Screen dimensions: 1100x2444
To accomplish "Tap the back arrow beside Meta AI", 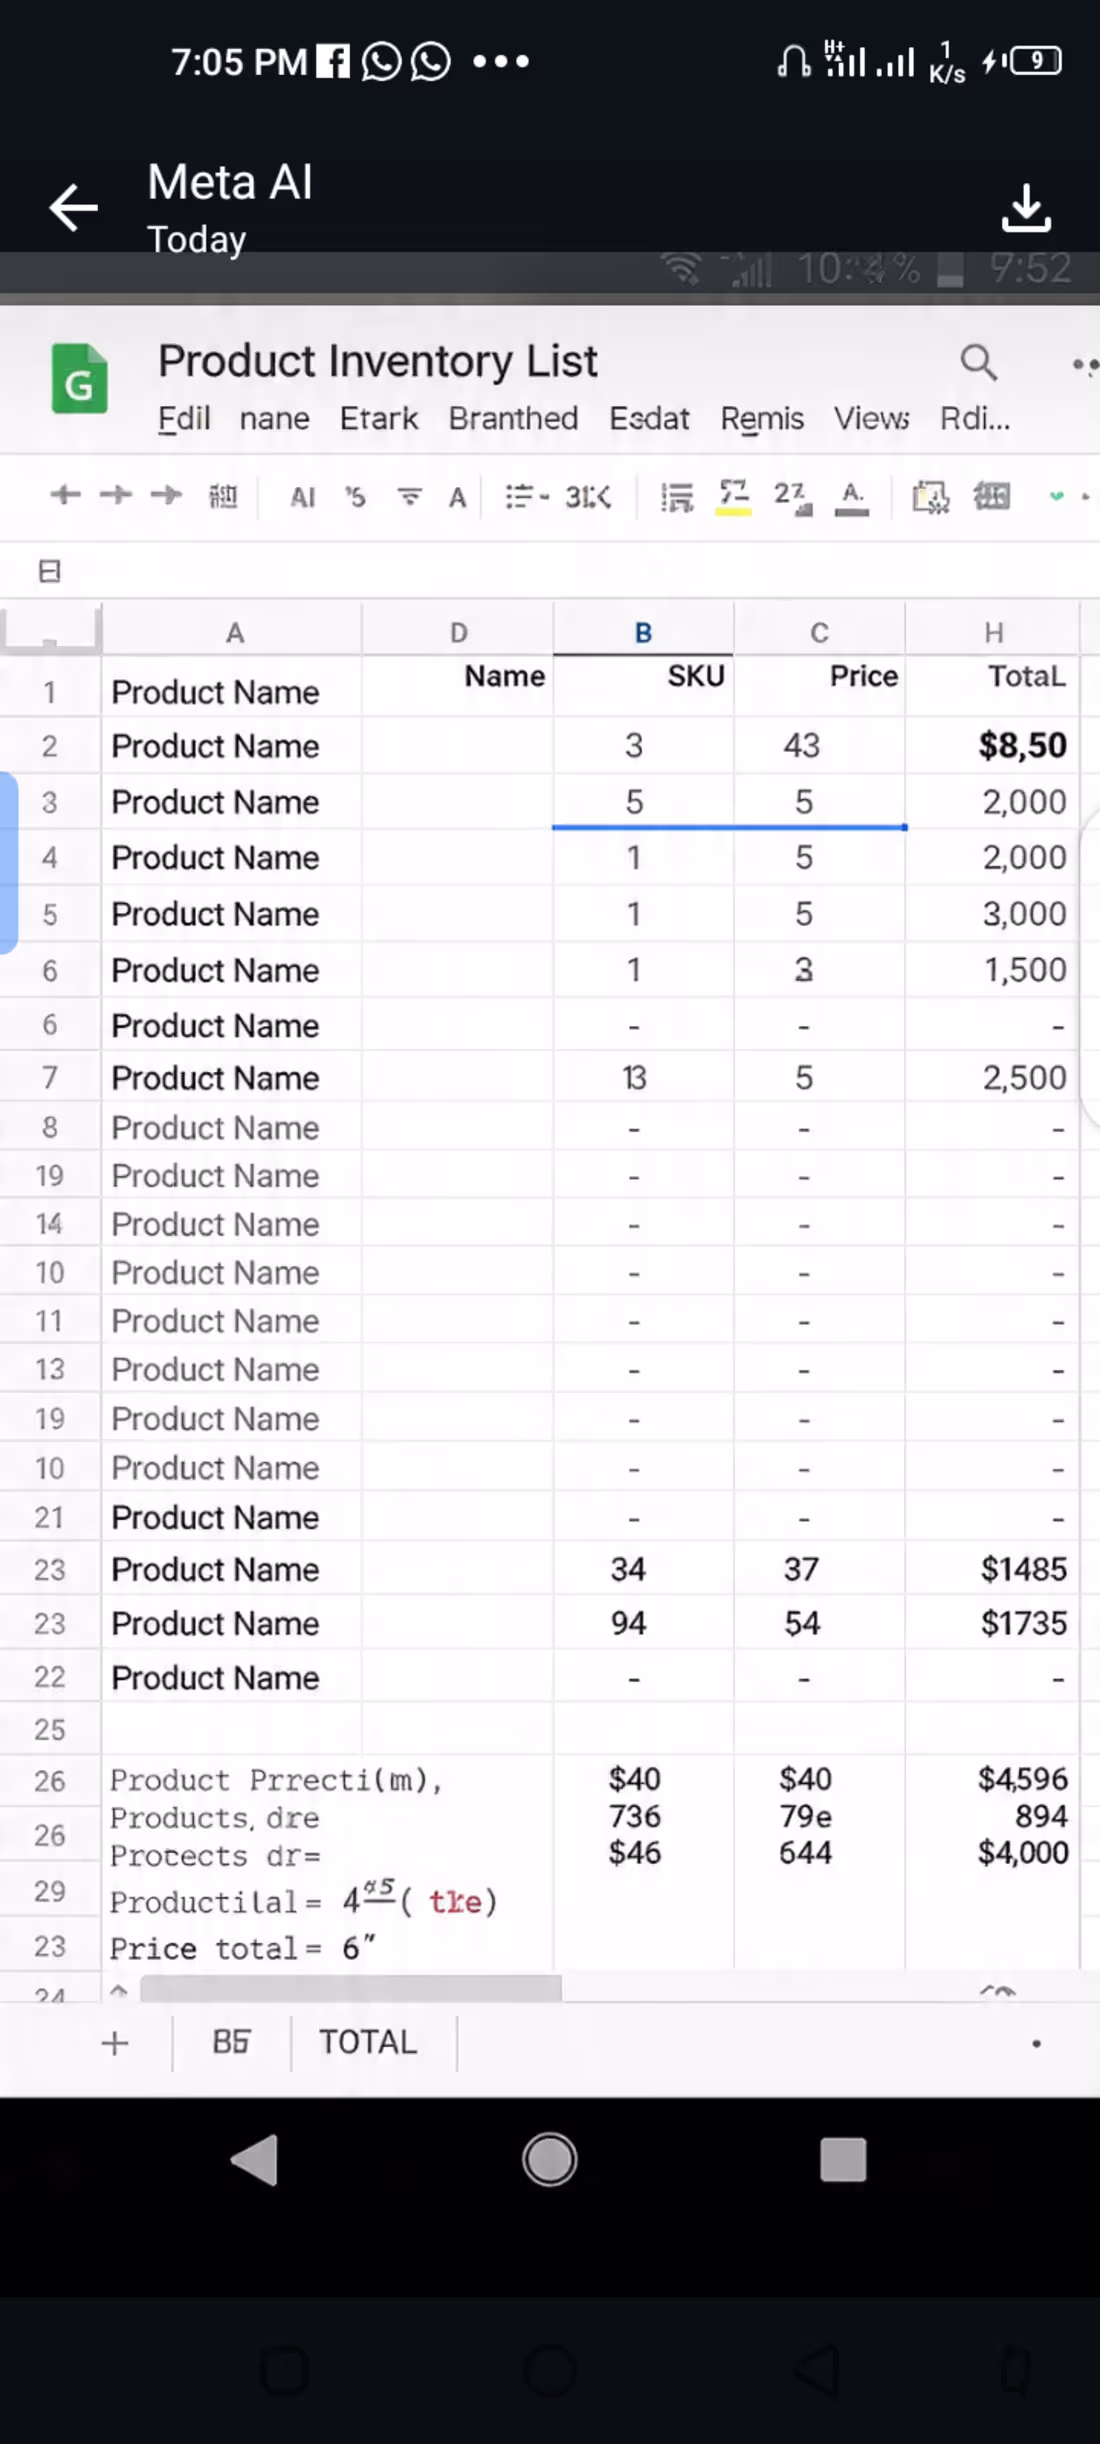I will coord(74,208).
